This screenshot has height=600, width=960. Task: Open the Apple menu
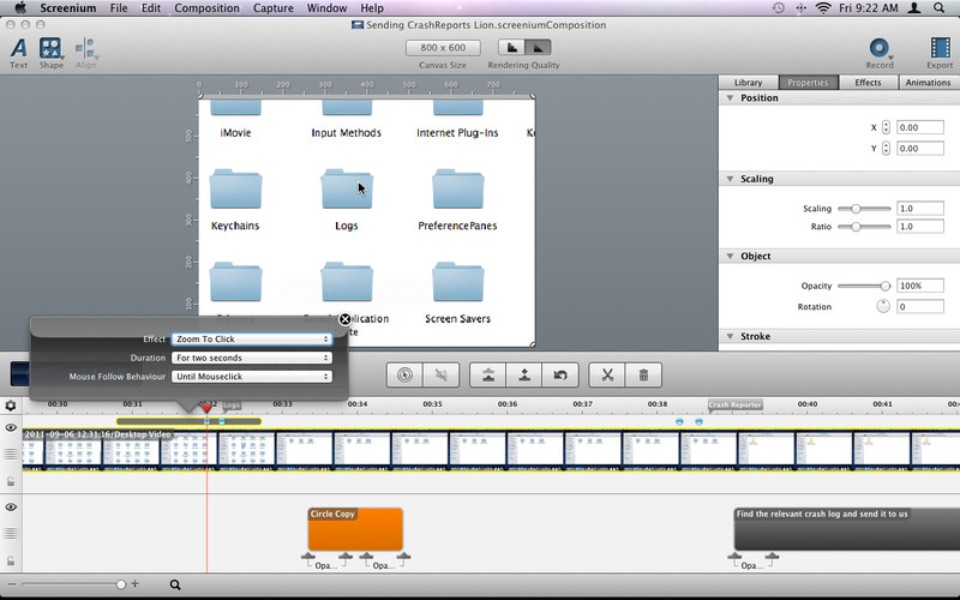tap(20, 8)
